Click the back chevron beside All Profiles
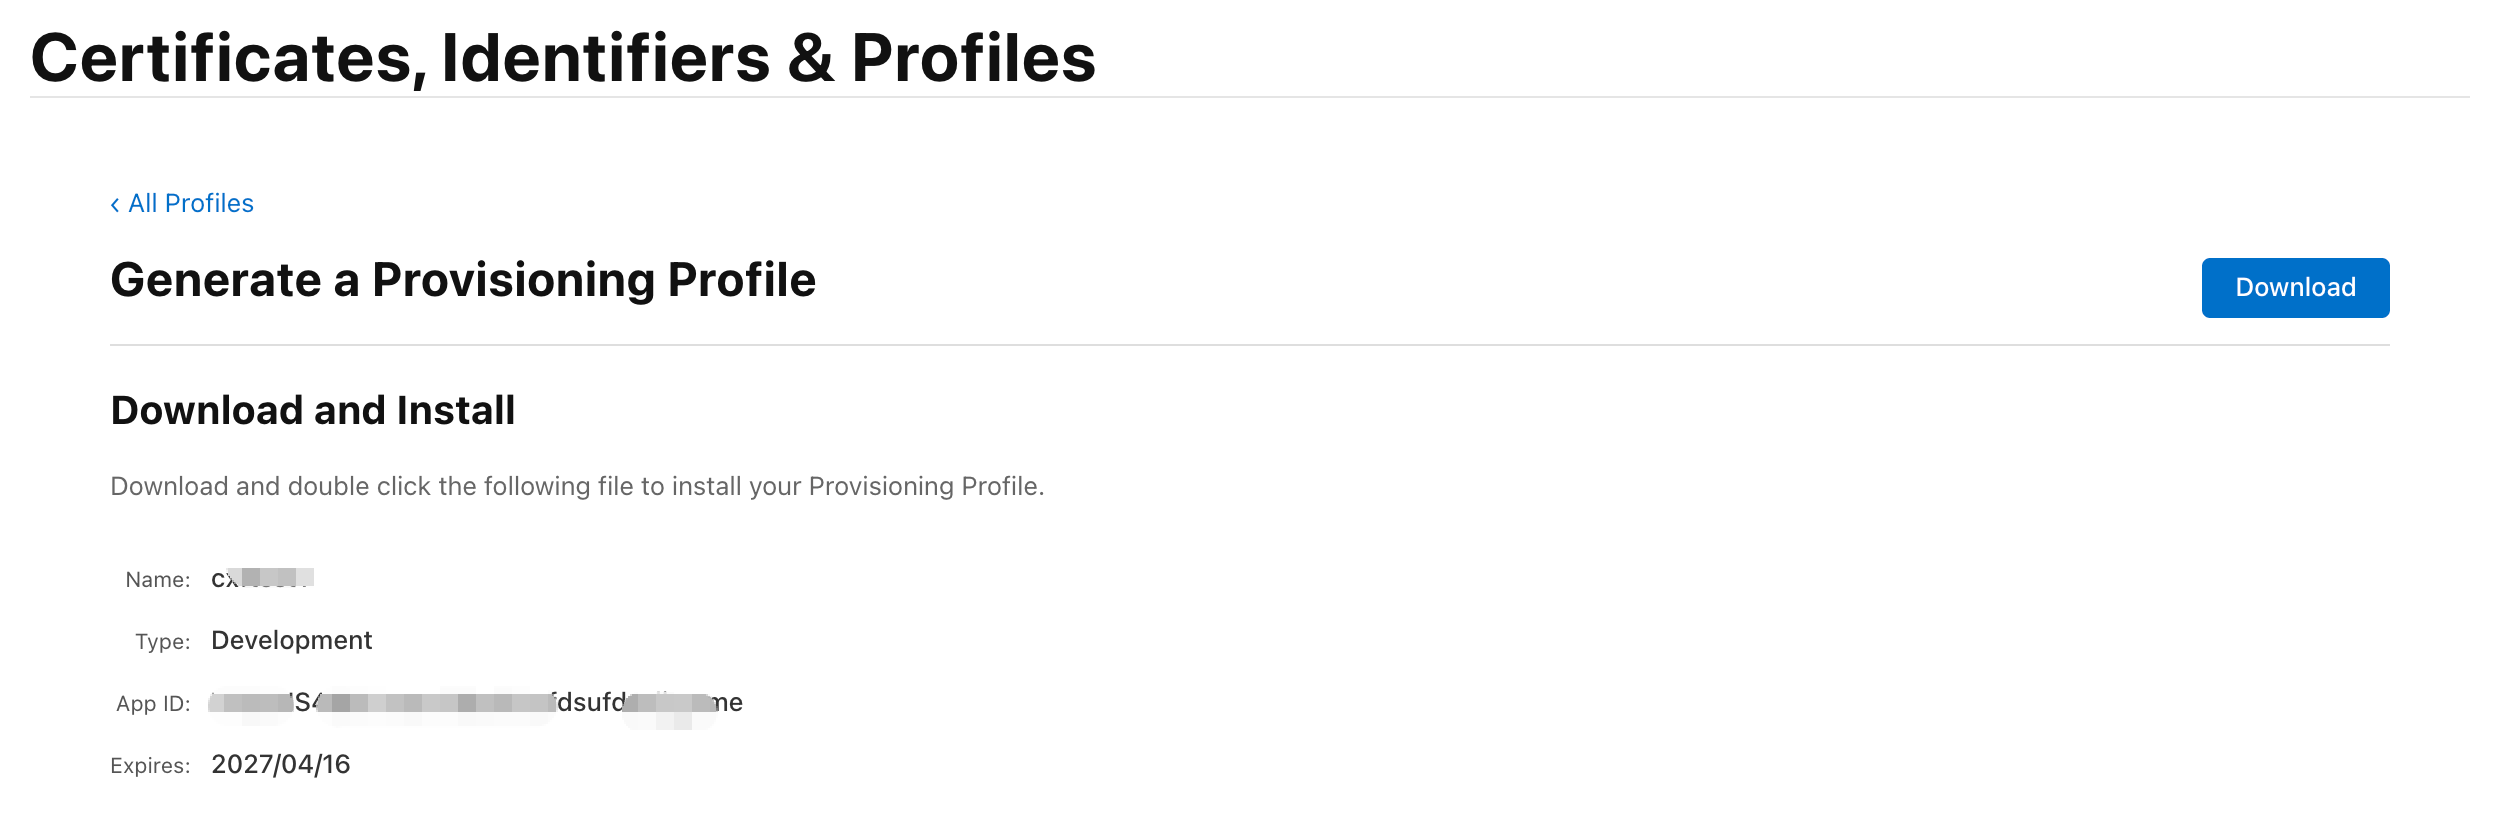The width and height of the screenshot is (2502, 832). pos(115,205)
